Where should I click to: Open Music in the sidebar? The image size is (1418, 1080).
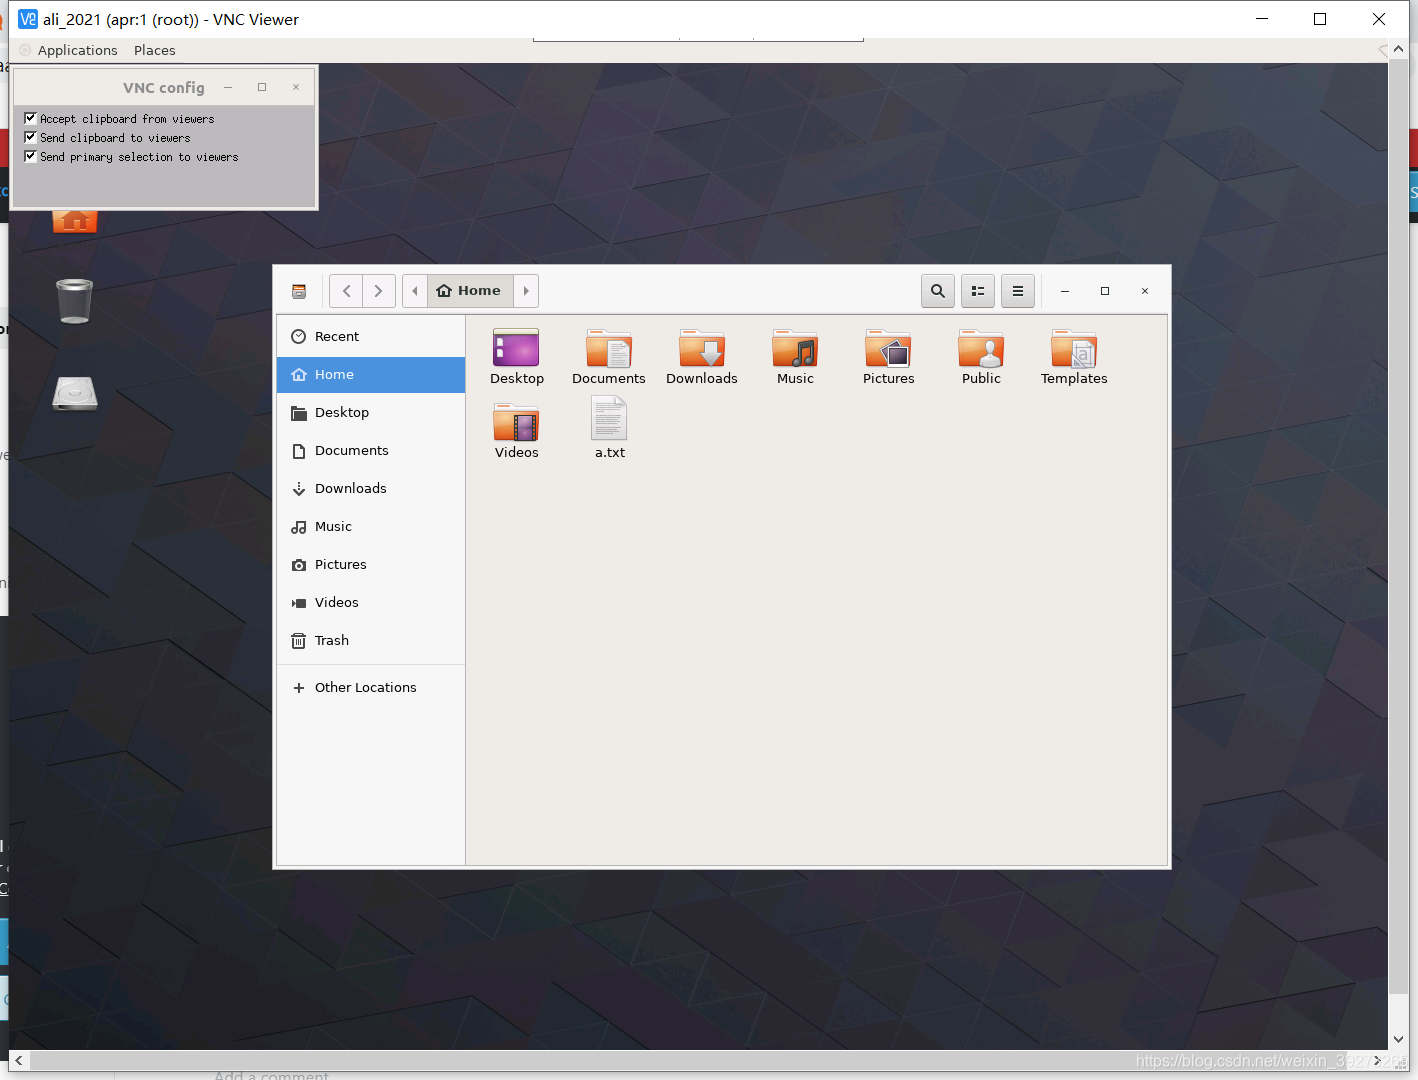point(371,527)
